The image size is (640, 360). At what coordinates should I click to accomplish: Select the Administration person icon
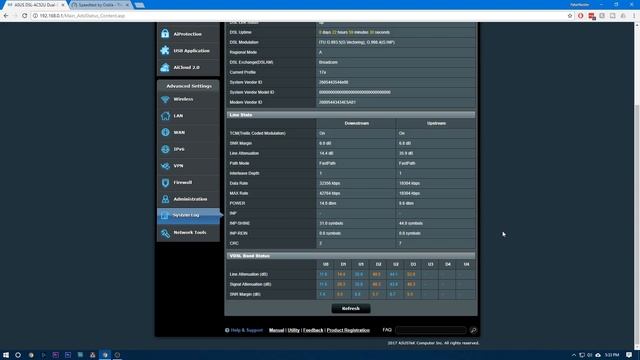[x=165, y=199]
